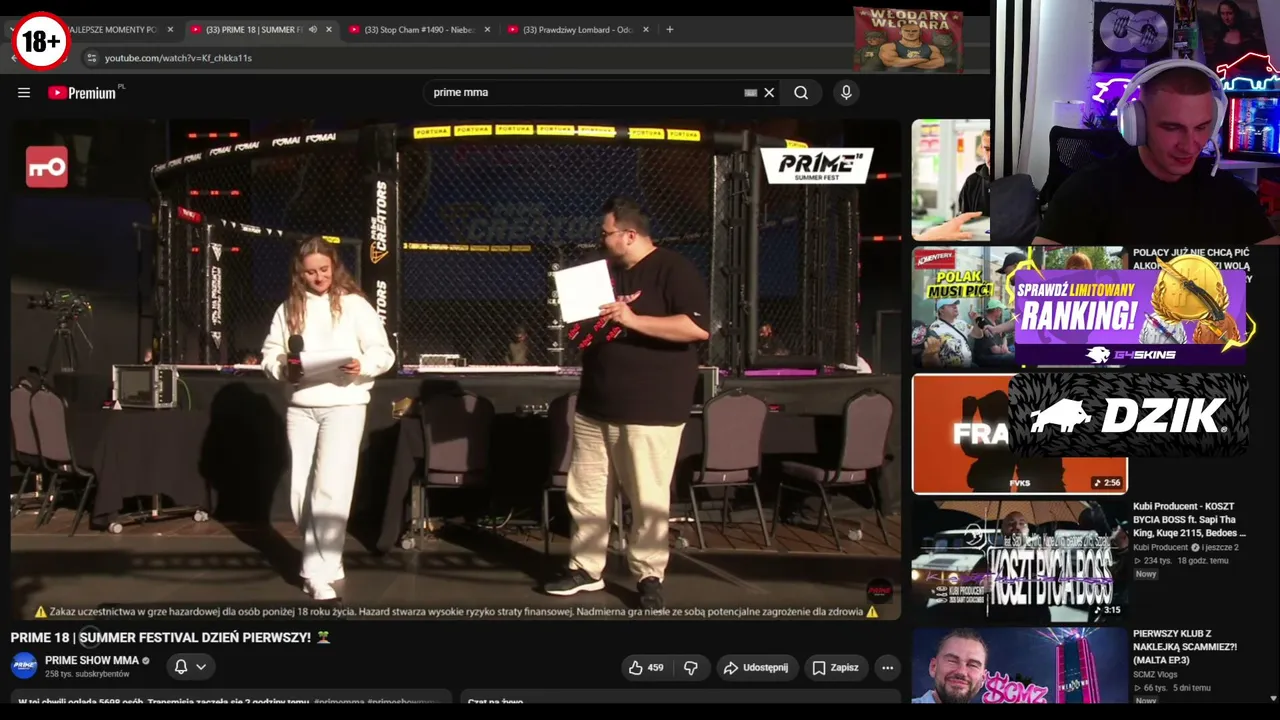1280x720 pixels.
Task: Click the '258 tys. subskrybentów' subscriber count
Action: [x=87, y=674]
